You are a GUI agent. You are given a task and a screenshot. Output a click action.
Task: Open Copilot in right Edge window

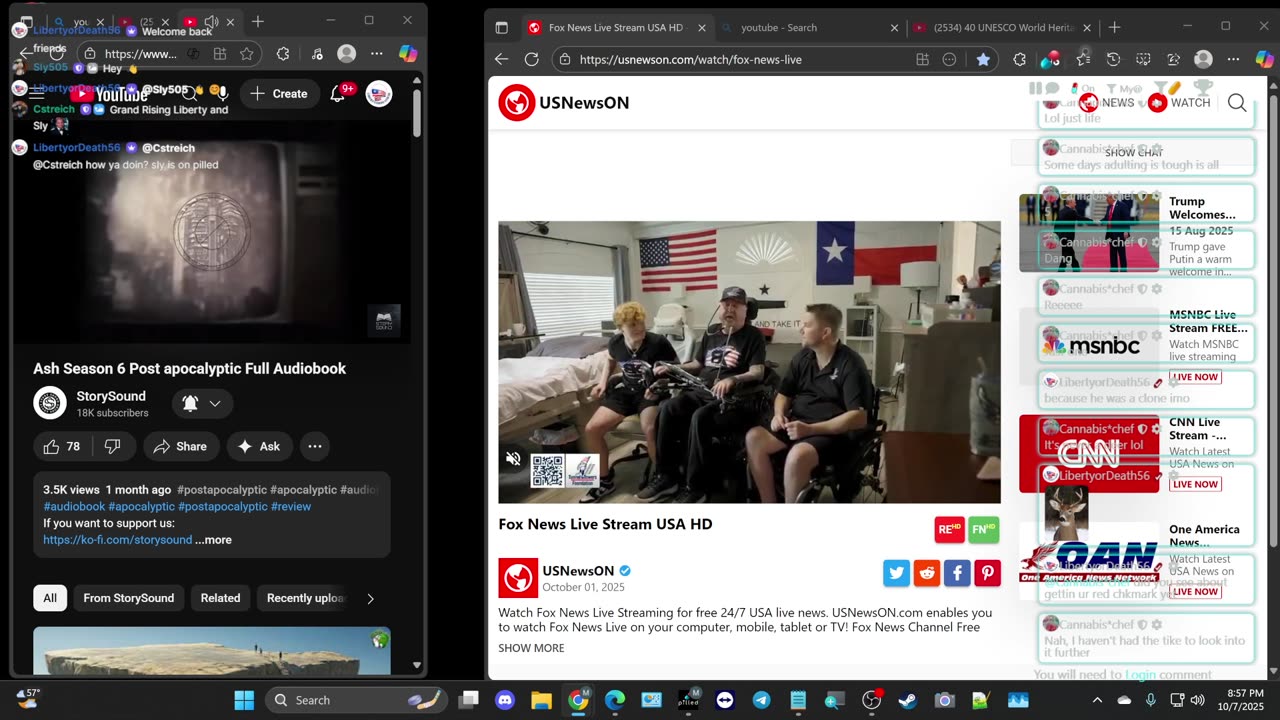coord(1264,59)
